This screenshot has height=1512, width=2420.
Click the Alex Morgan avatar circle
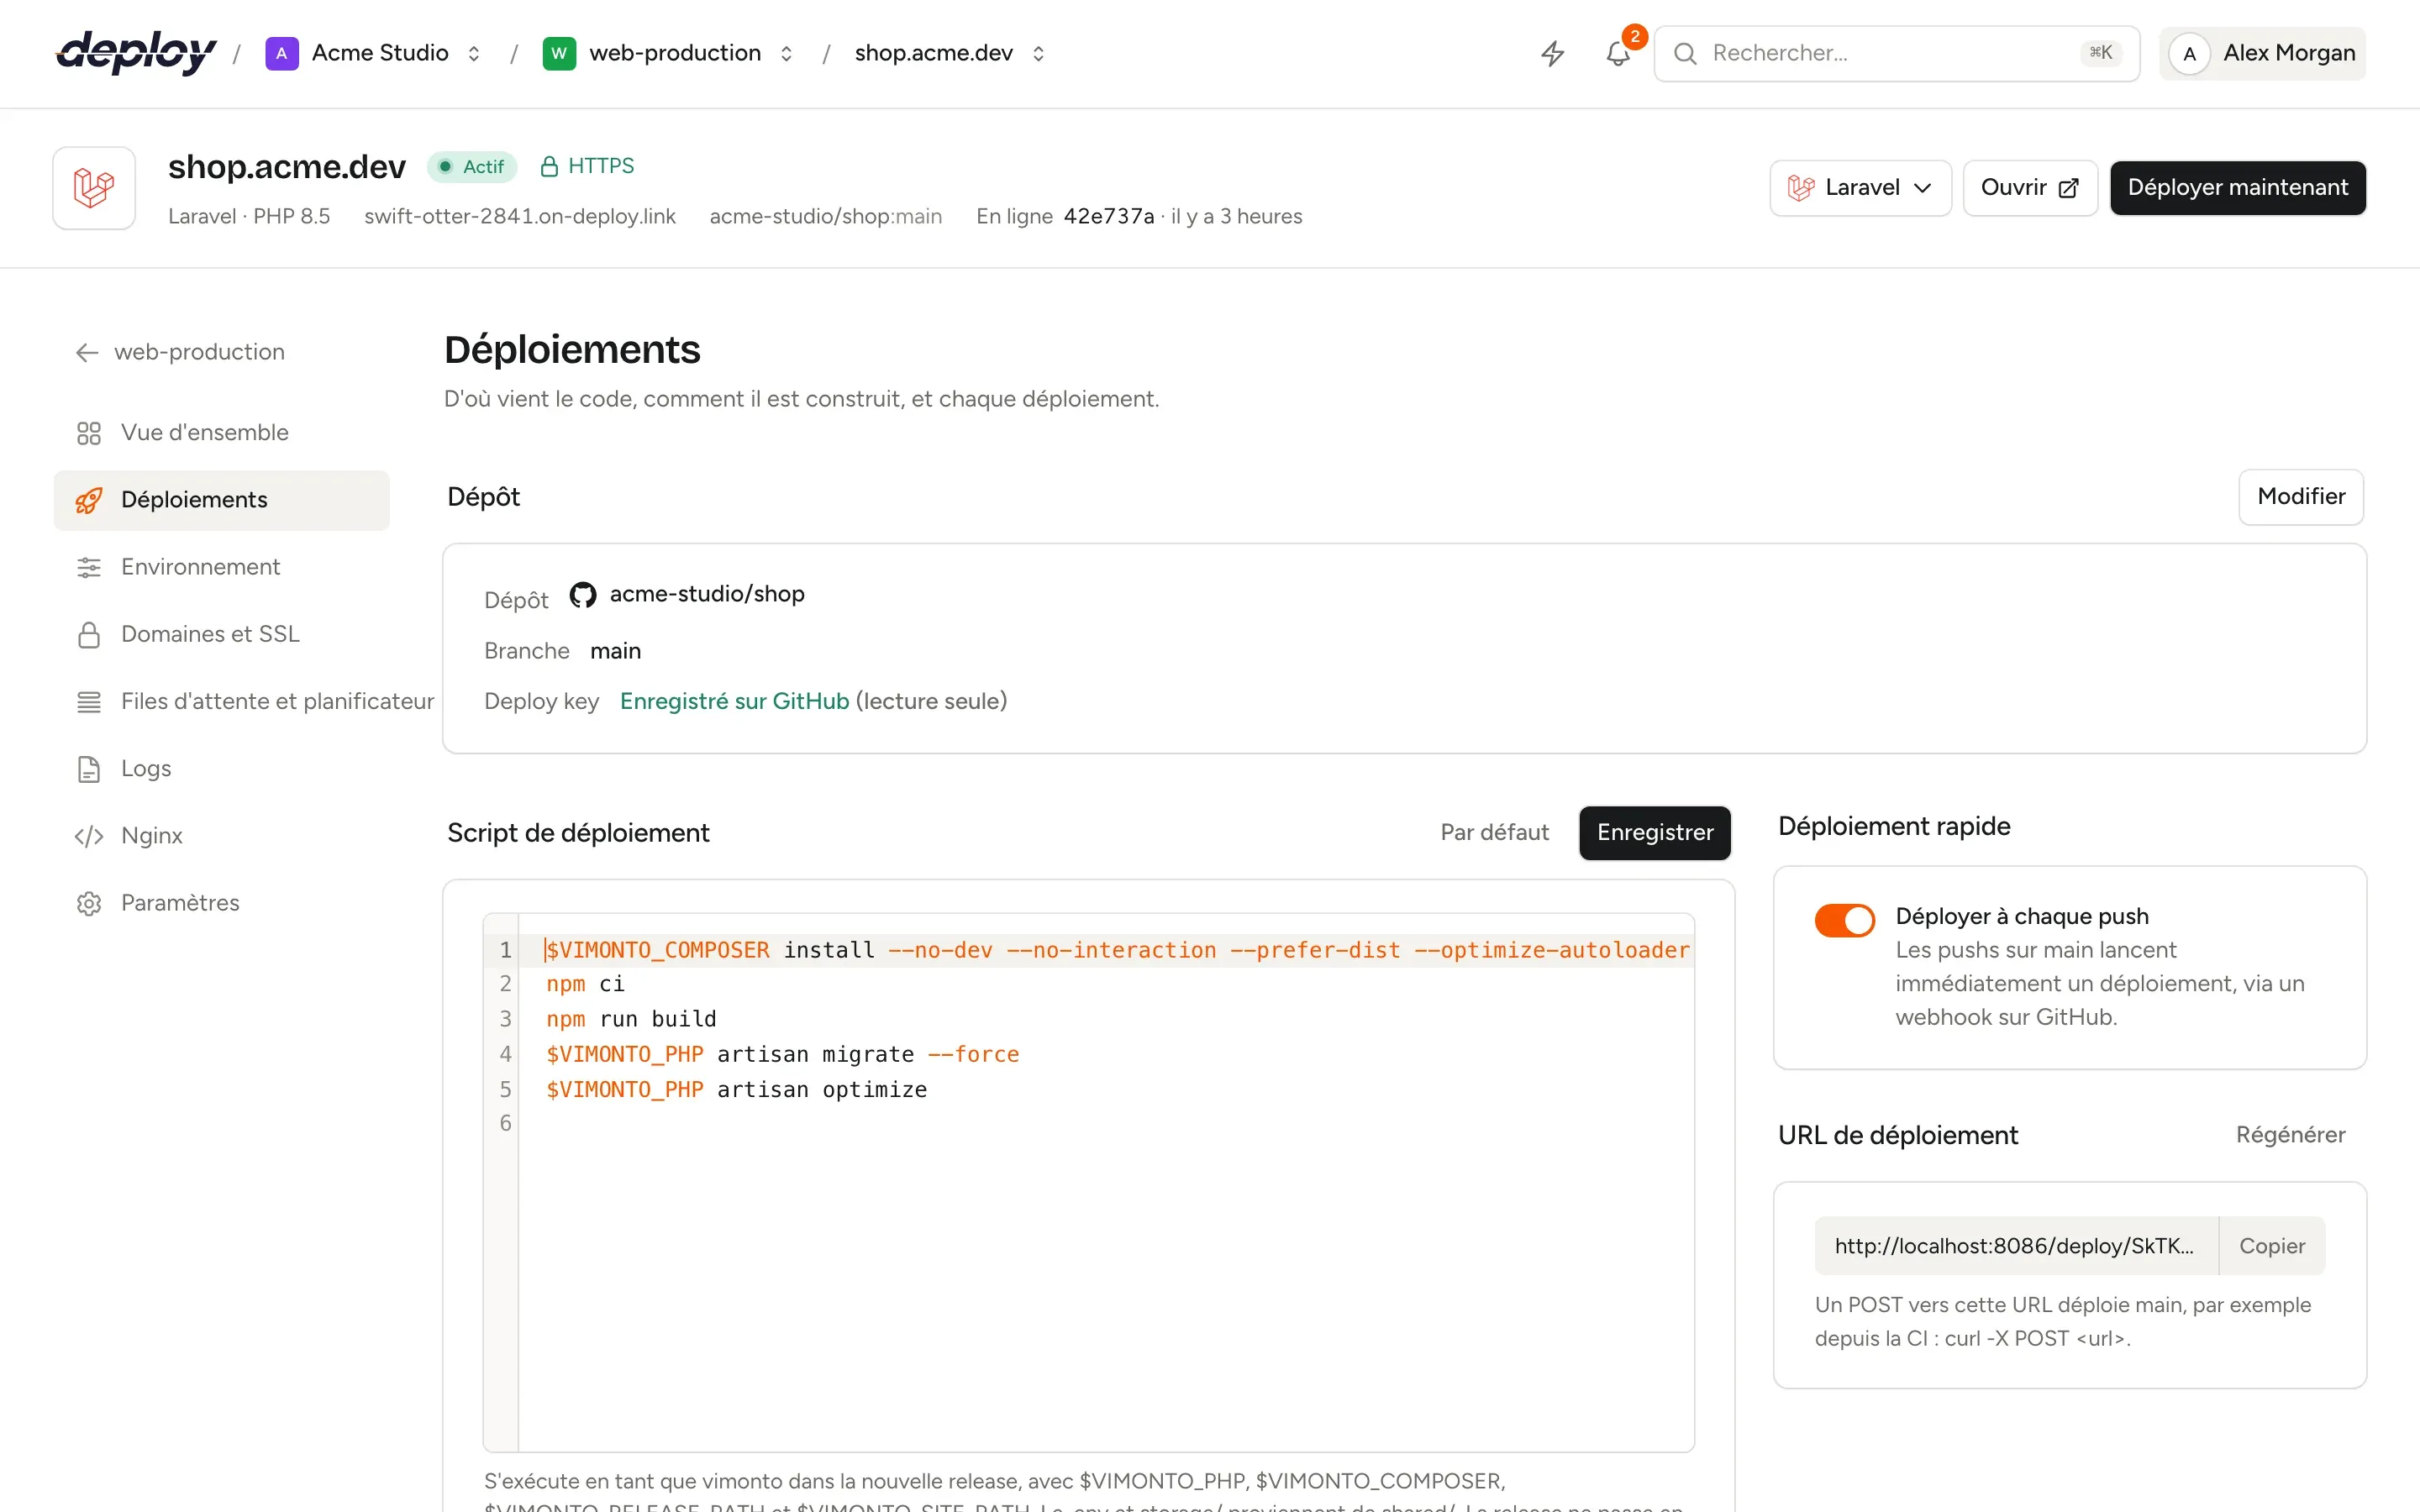[2190, 53]
